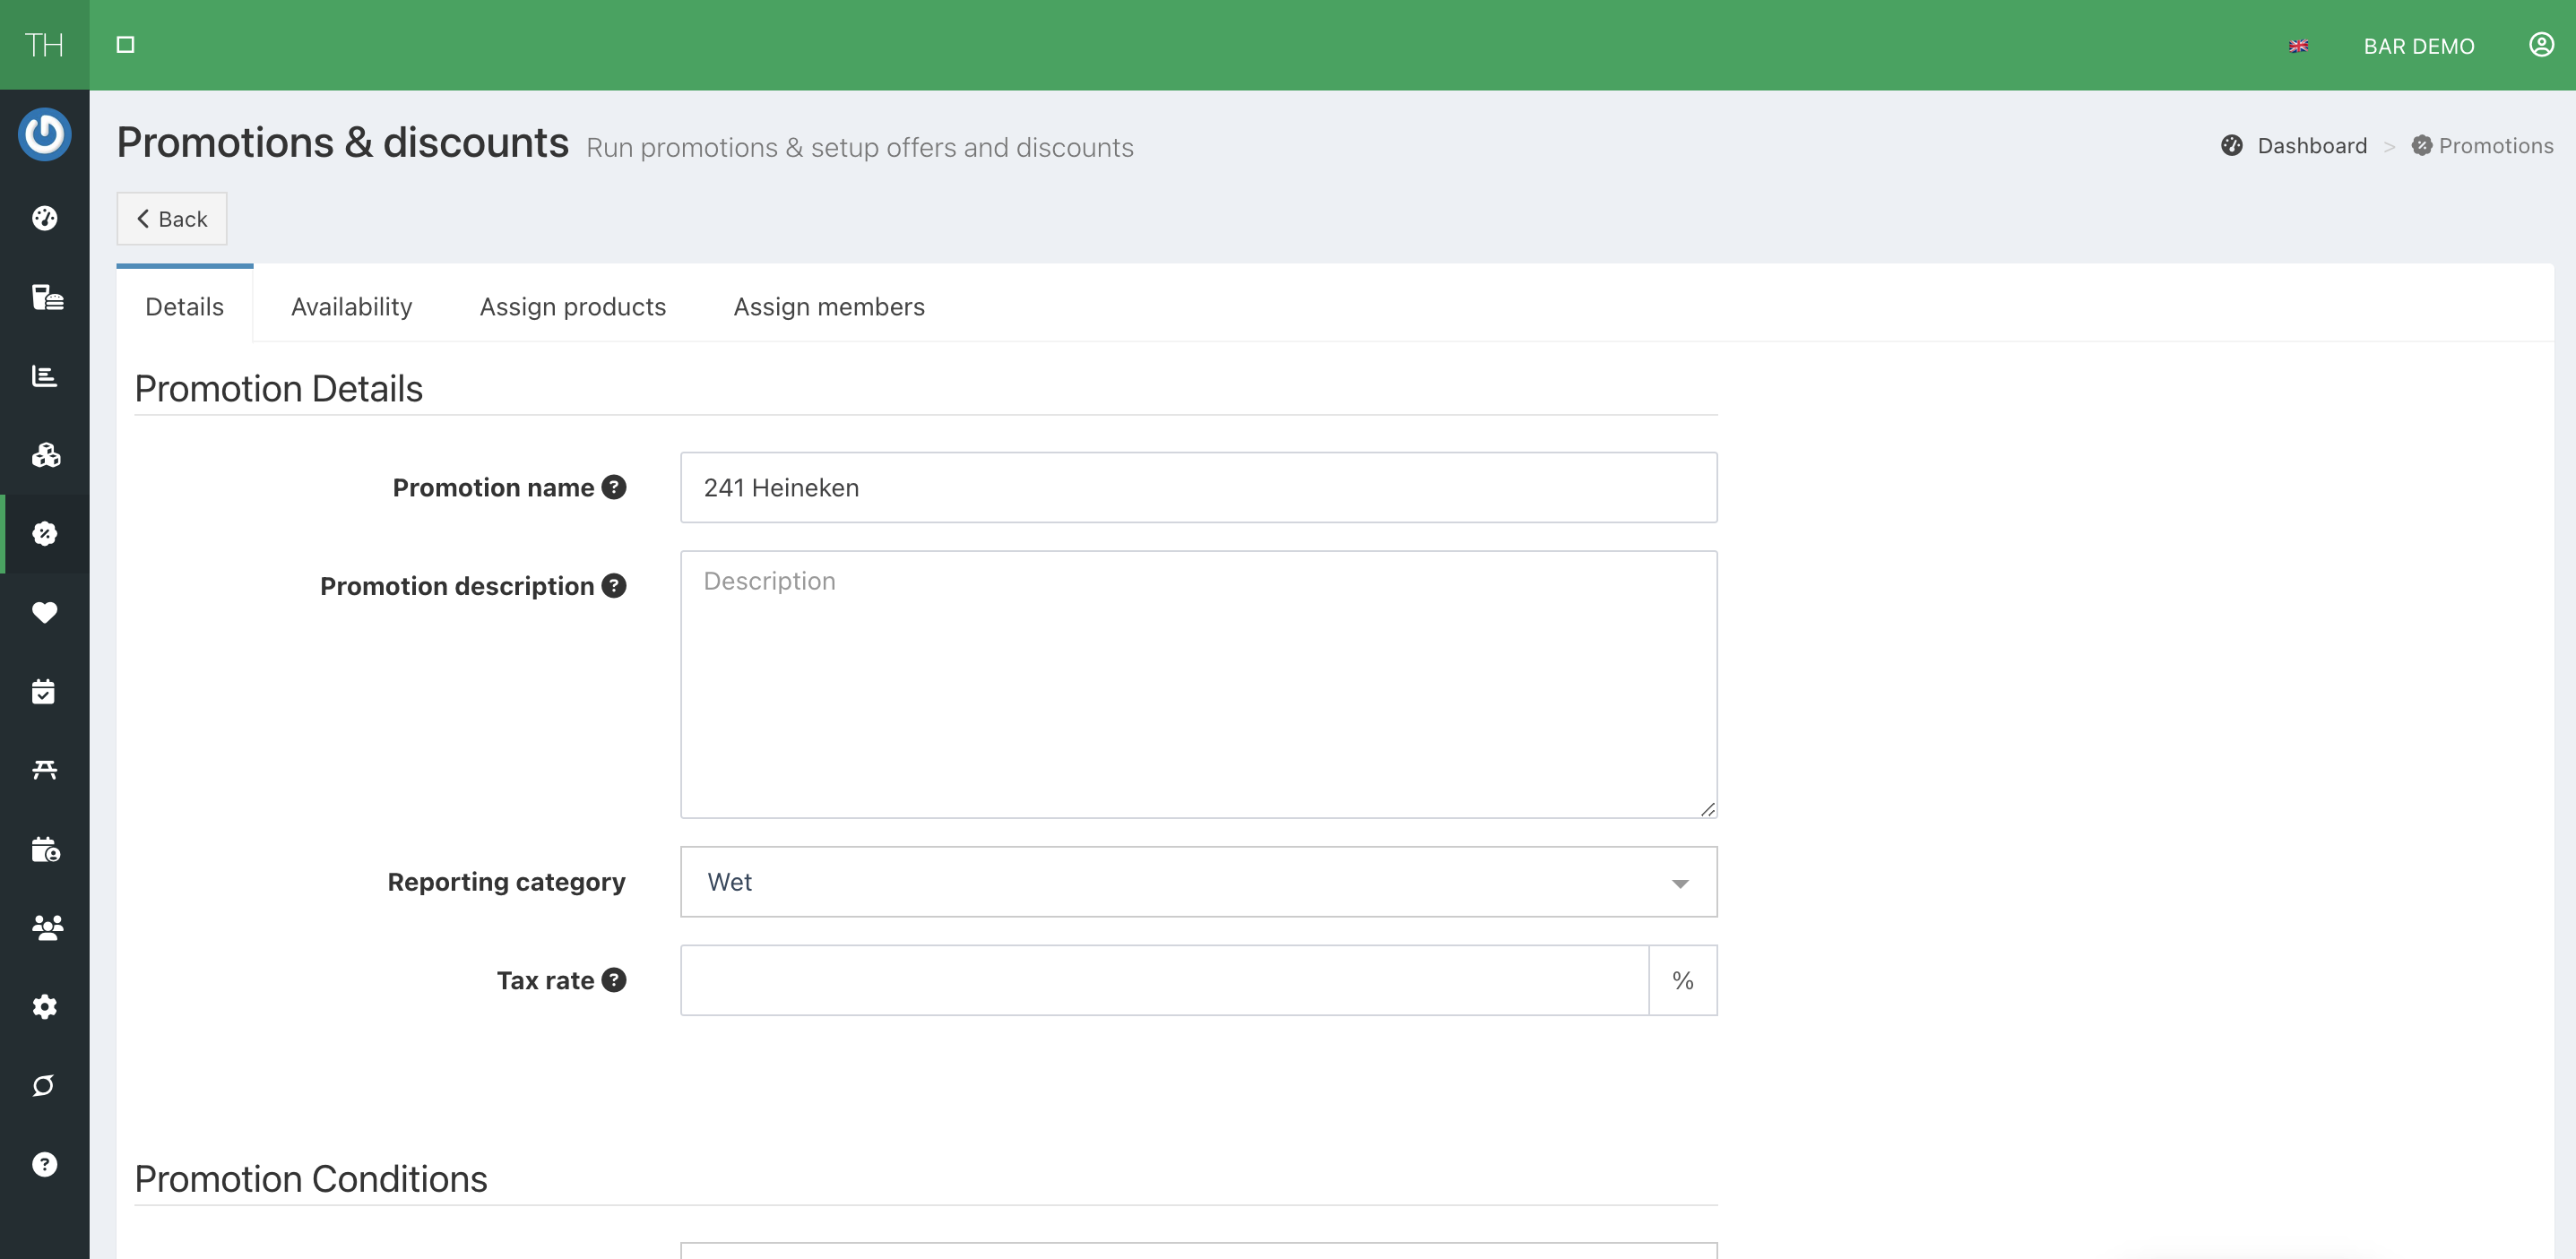The width and height of the screenshot is (2576, 1259).
Task: Click the Promotion name help tooltip icon
Action: [x=614, y=487]
